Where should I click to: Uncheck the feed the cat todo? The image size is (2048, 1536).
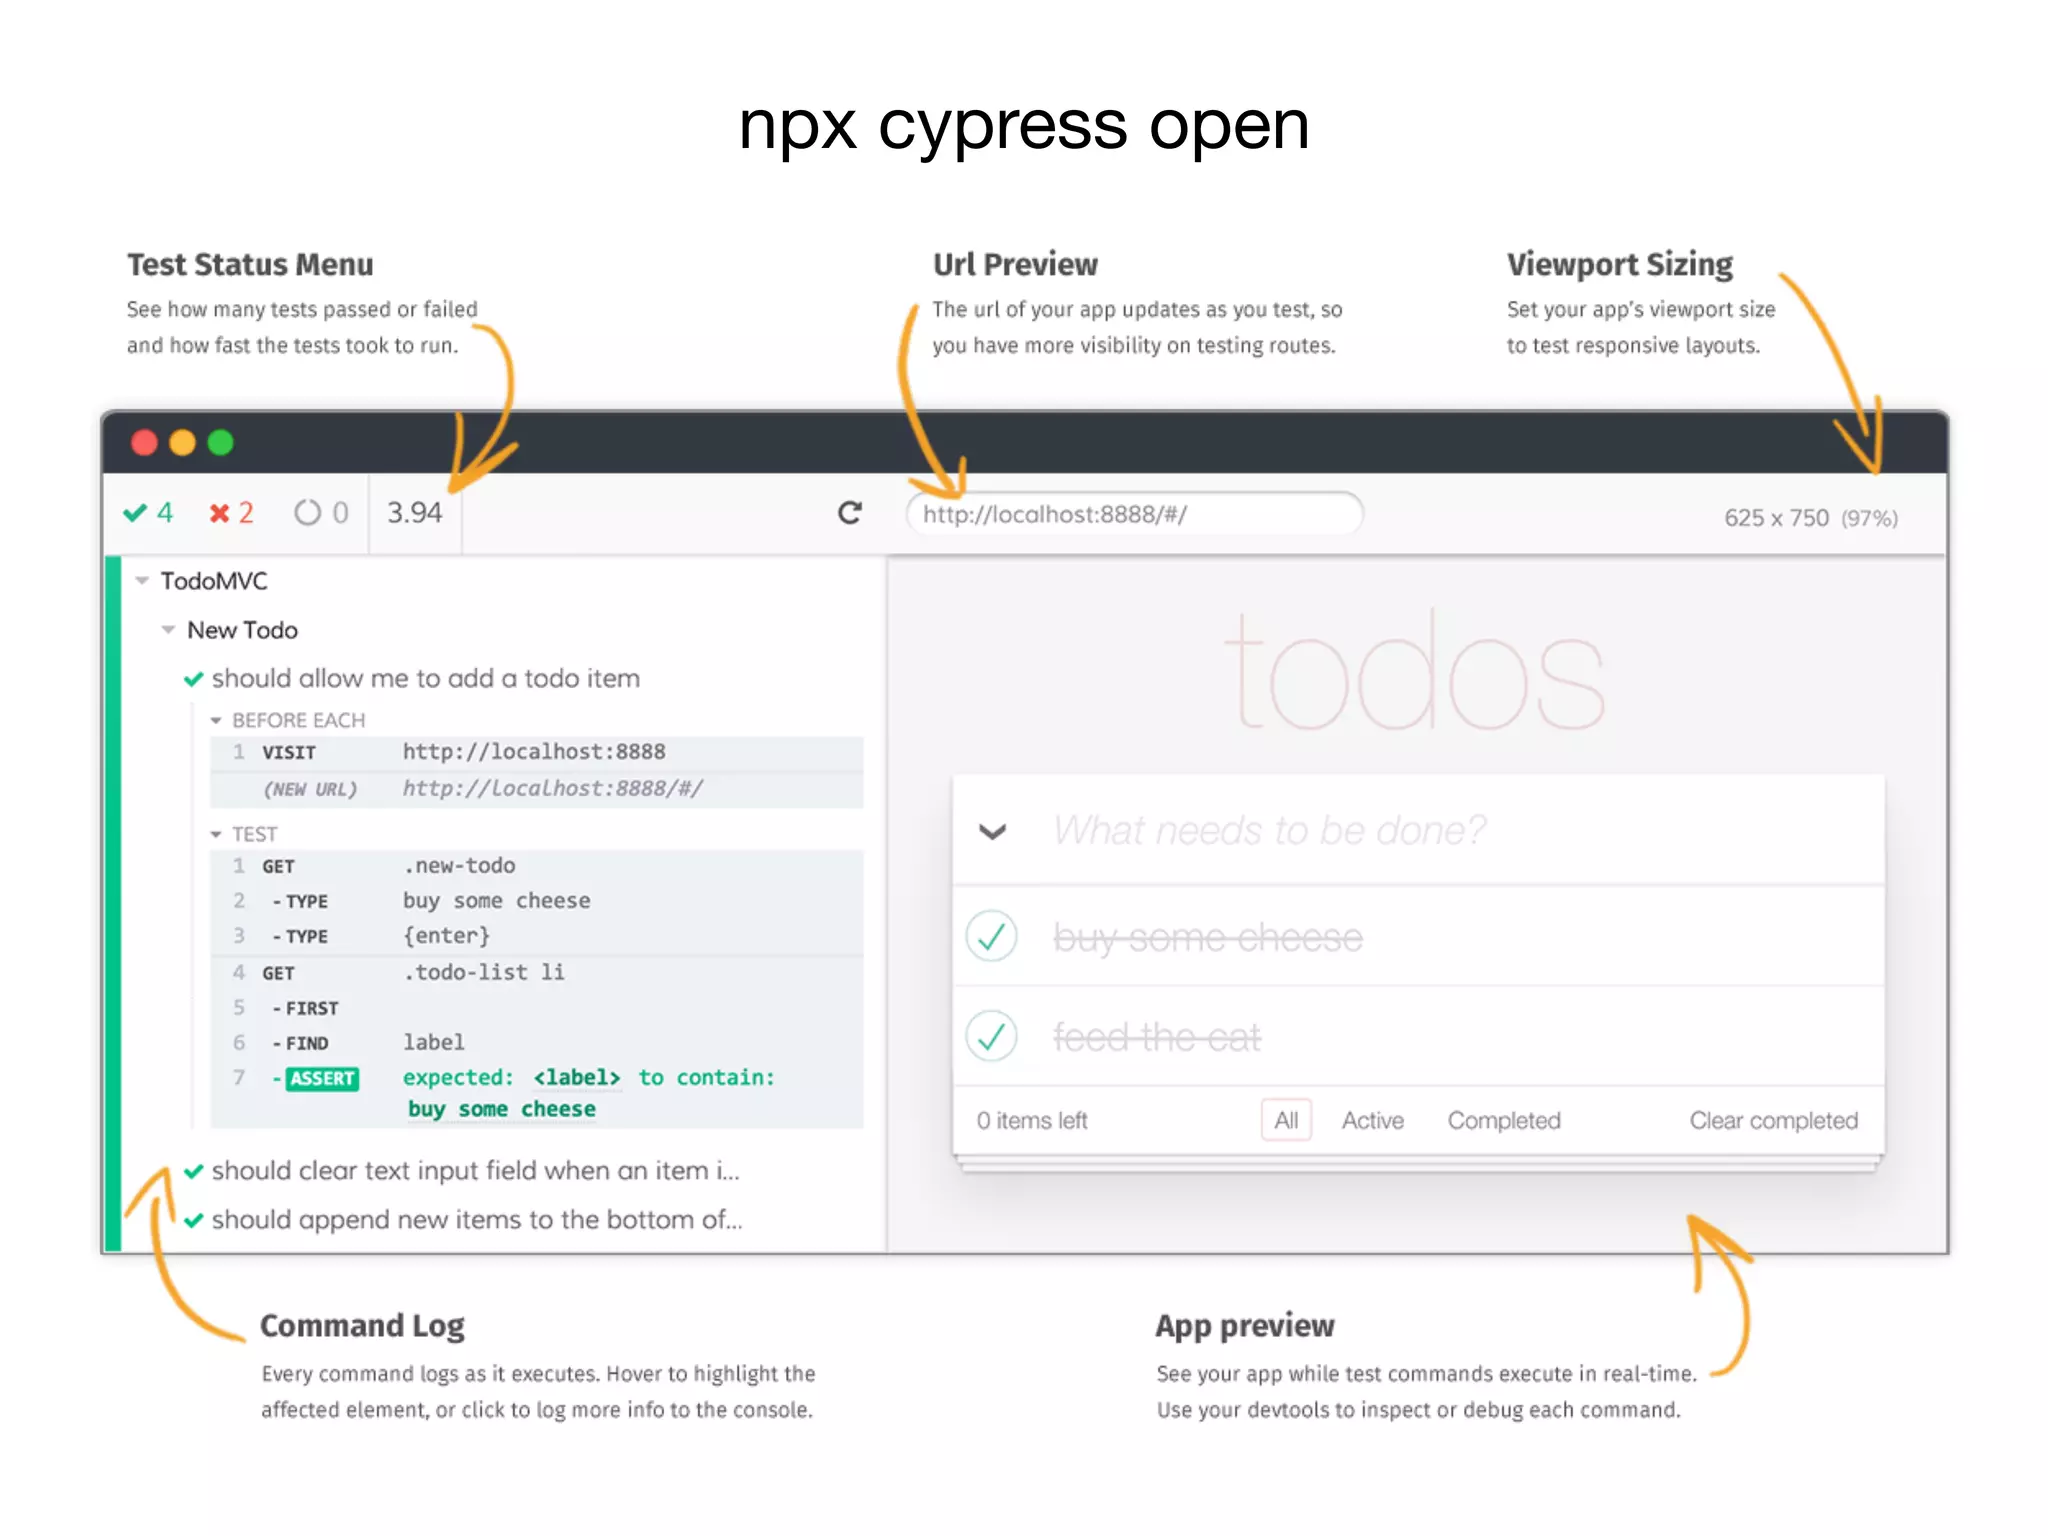(x=991, y=1036)
